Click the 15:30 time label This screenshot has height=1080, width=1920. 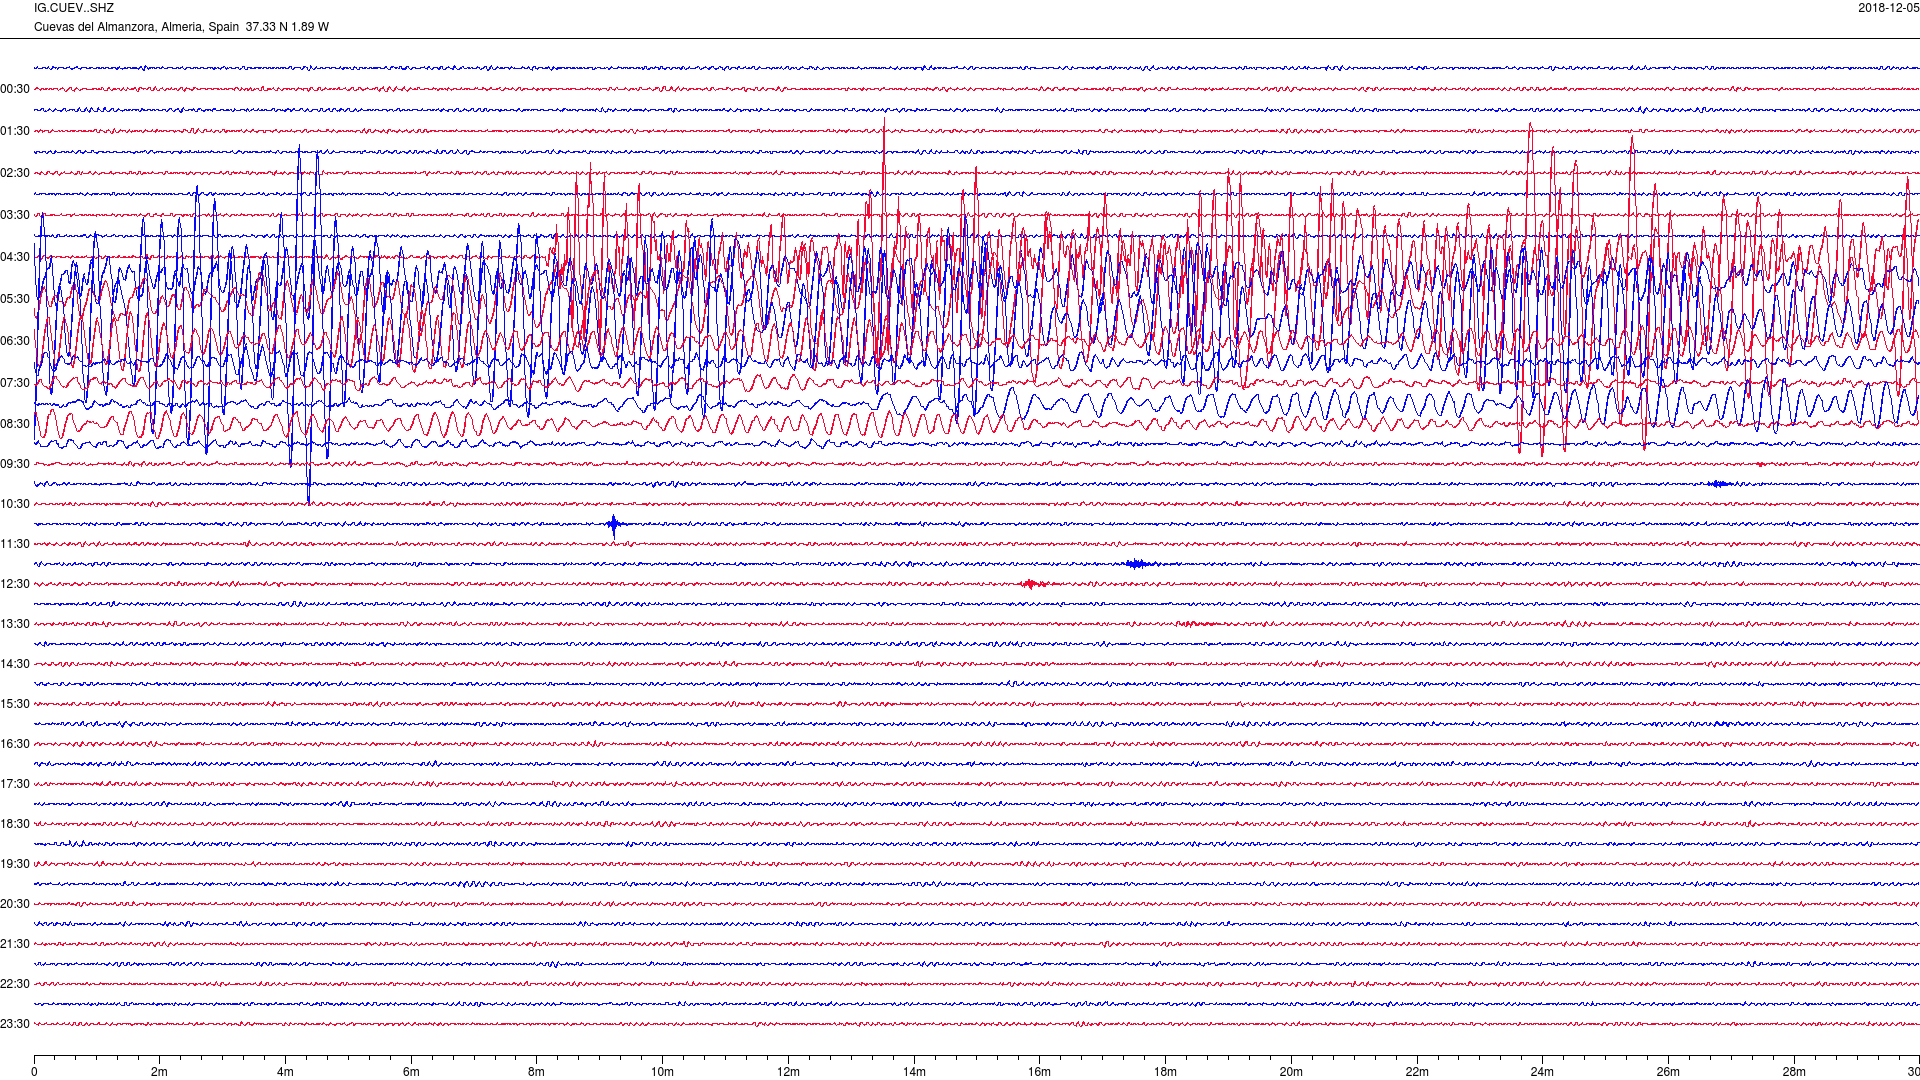(15, 704)
